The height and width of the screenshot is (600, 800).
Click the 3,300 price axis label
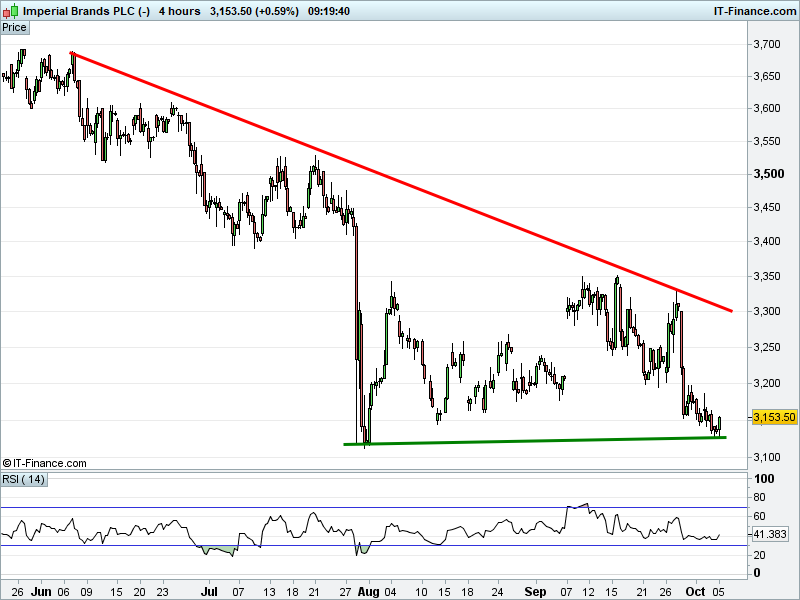pyautogui.click(x=767, y=311)
